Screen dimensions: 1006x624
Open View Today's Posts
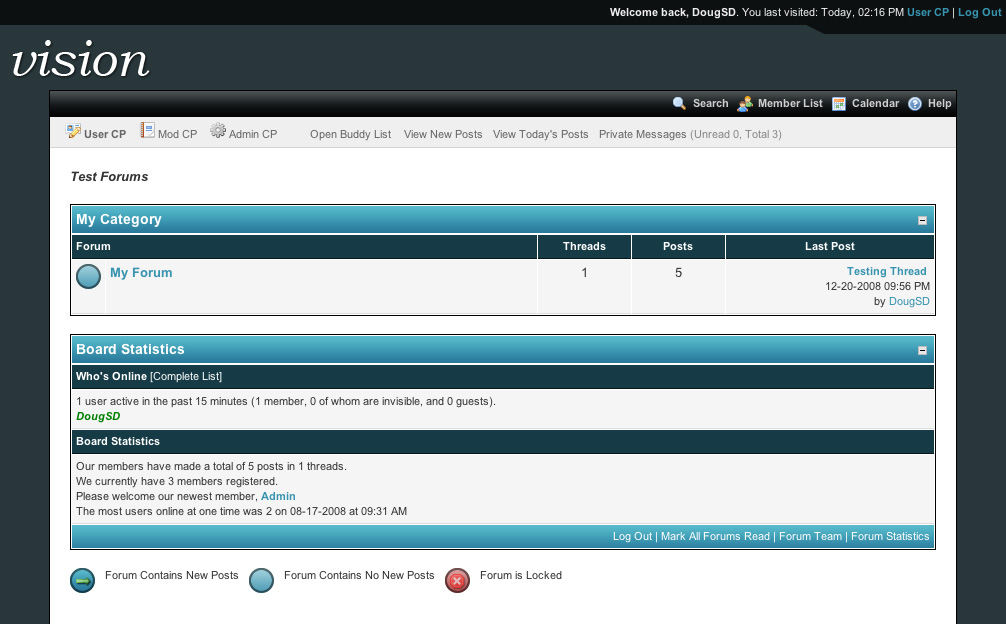point(540,134)
